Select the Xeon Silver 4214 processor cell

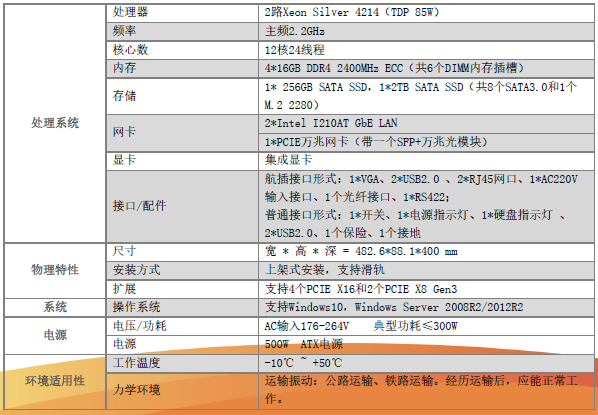pos(426,13)
